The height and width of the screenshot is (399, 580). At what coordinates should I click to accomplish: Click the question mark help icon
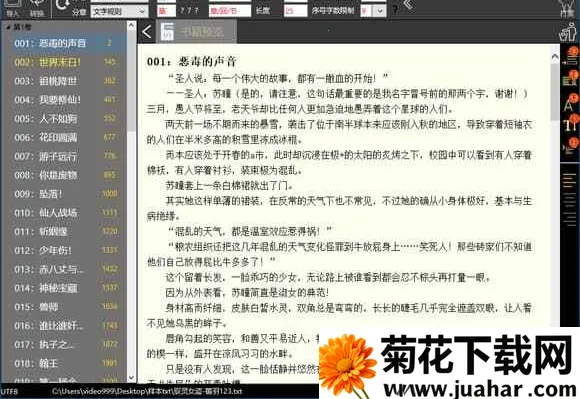point(395,10)
